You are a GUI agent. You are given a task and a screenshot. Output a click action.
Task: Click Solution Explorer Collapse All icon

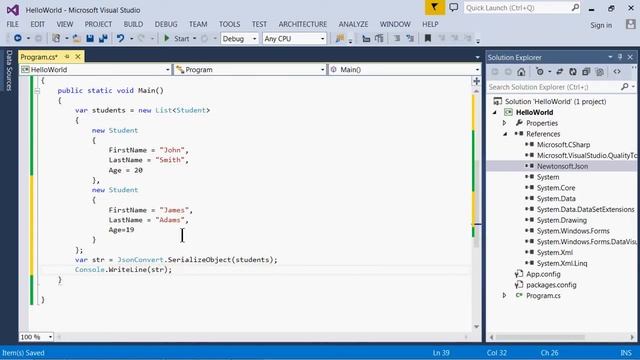[586, 72]
